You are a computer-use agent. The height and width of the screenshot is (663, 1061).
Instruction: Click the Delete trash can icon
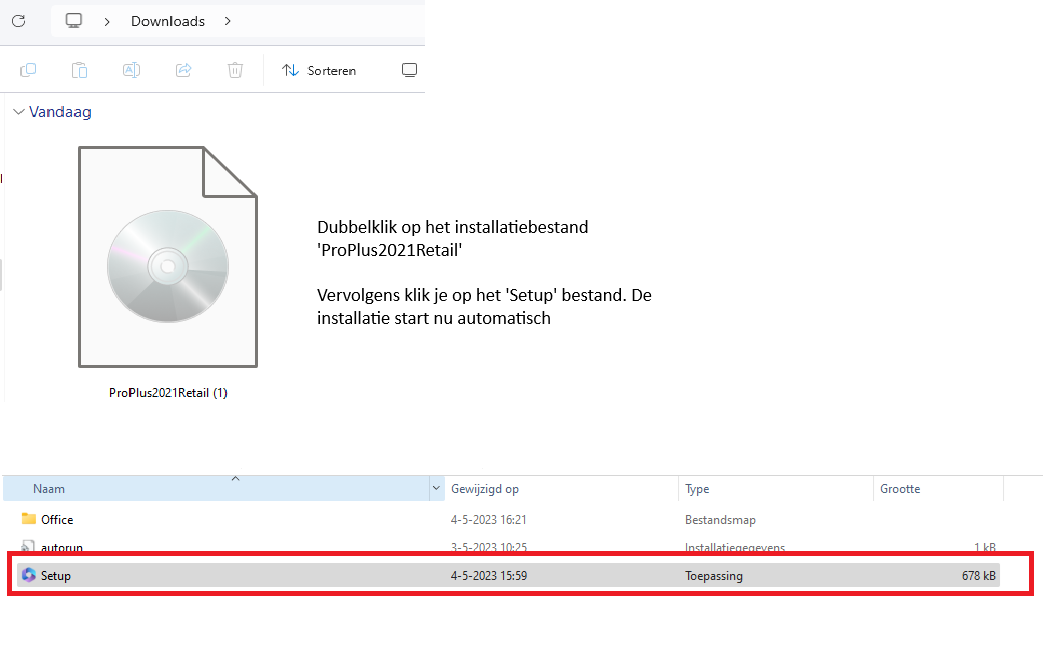pos(235,70)
